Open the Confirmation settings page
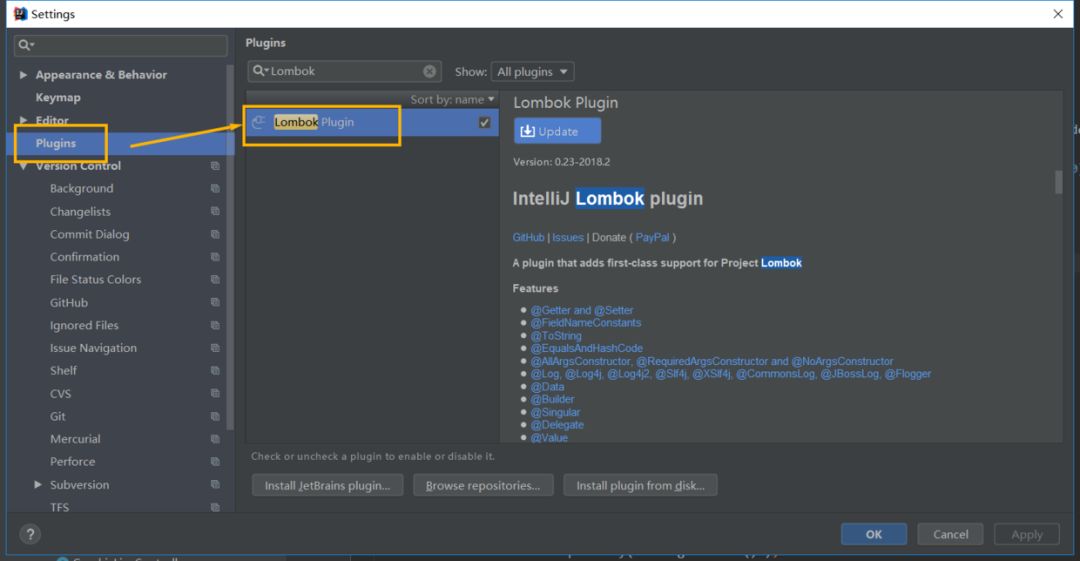 (x=84, y=257)
